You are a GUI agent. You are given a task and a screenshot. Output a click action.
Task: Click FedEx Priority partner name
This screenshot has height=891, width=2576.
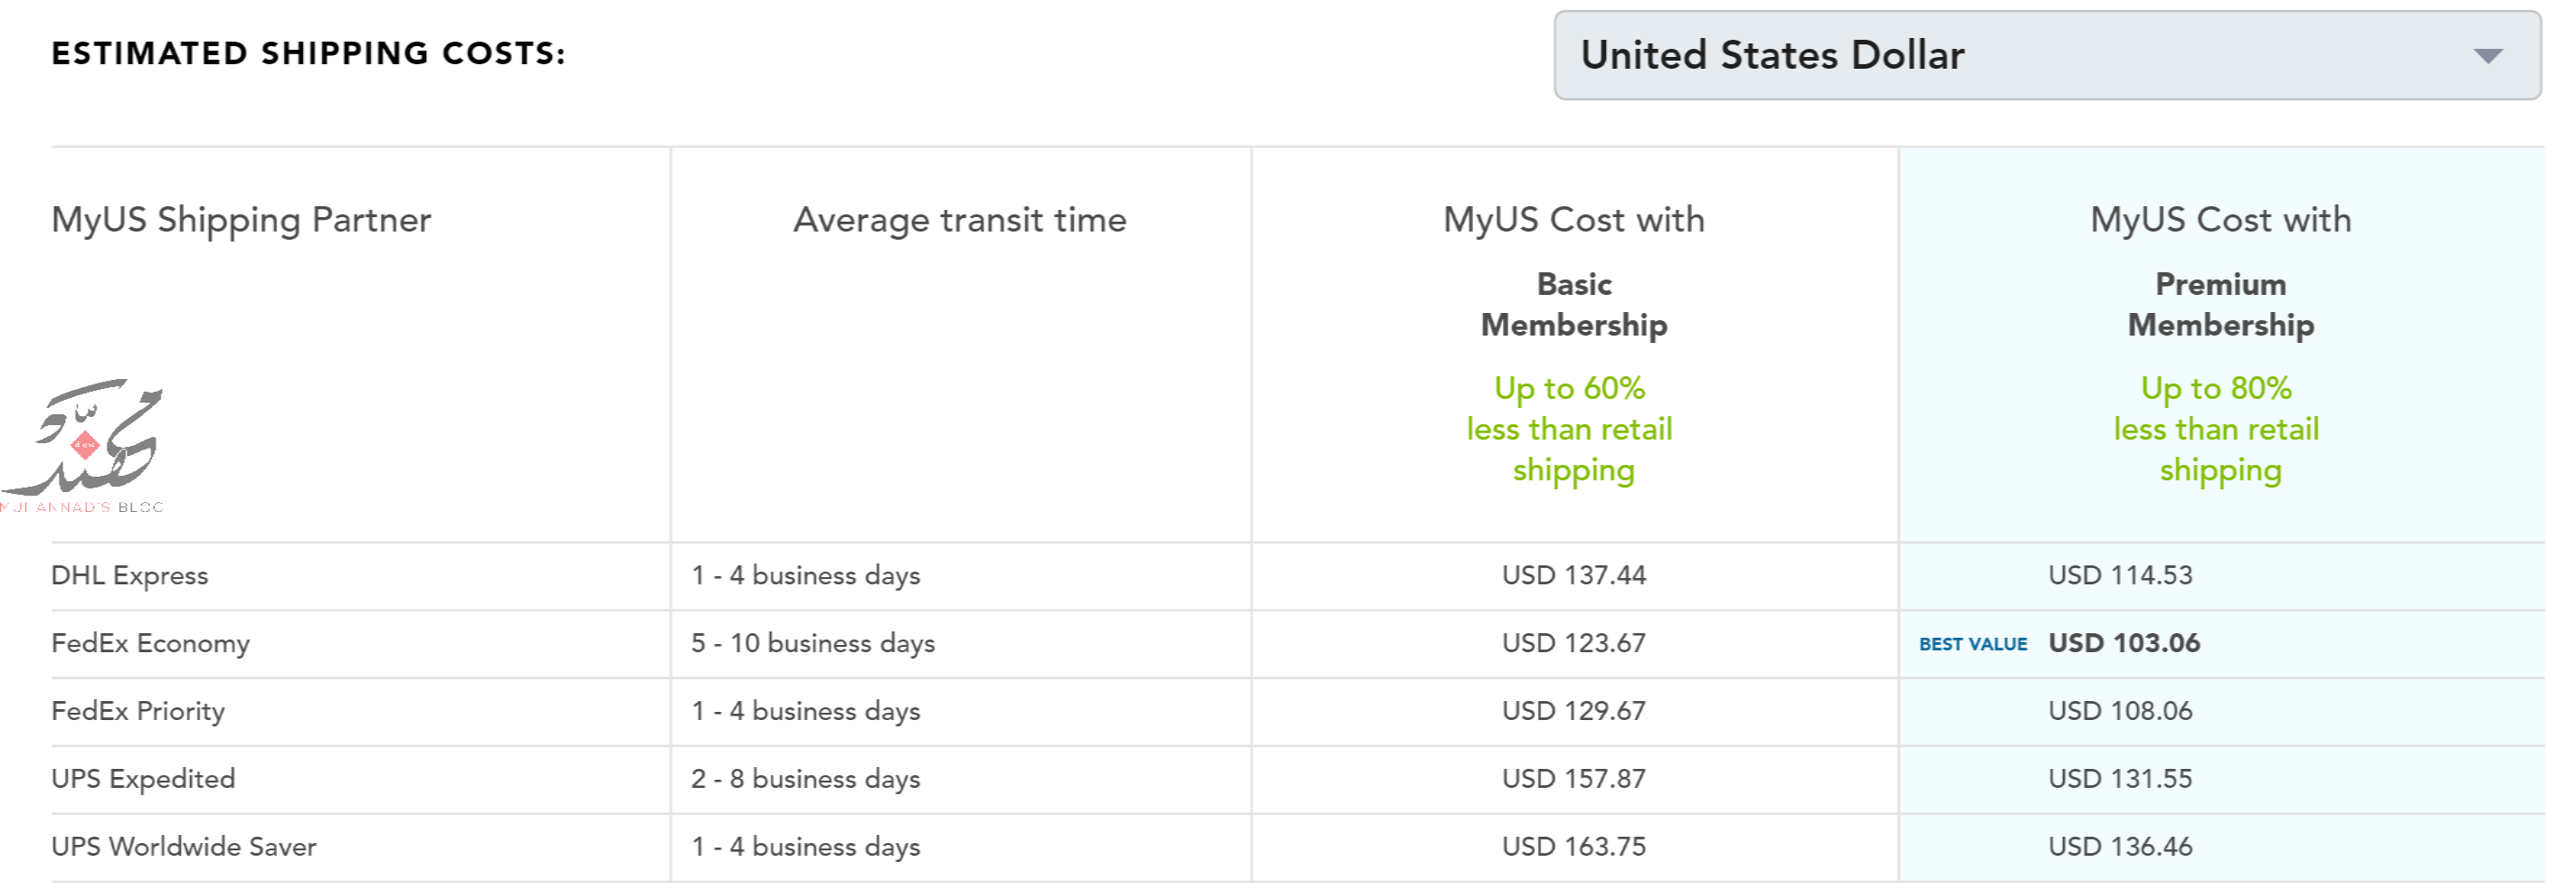tap(138, 711)
